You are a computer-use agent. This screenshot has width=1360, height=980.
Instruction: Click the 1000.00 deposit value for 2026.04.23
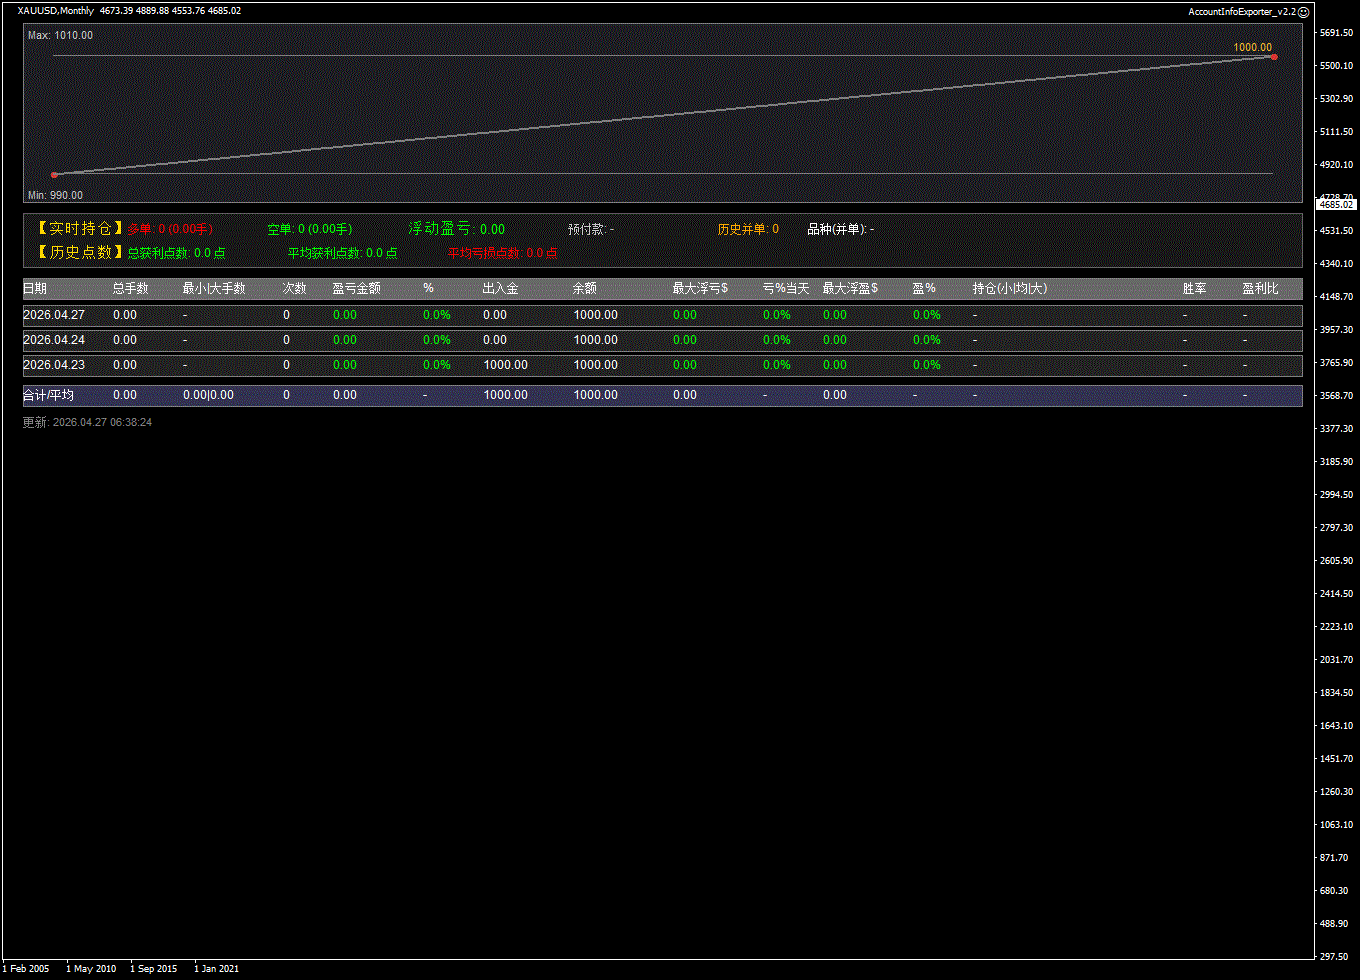pyautogui.click(x=505, y=365)
